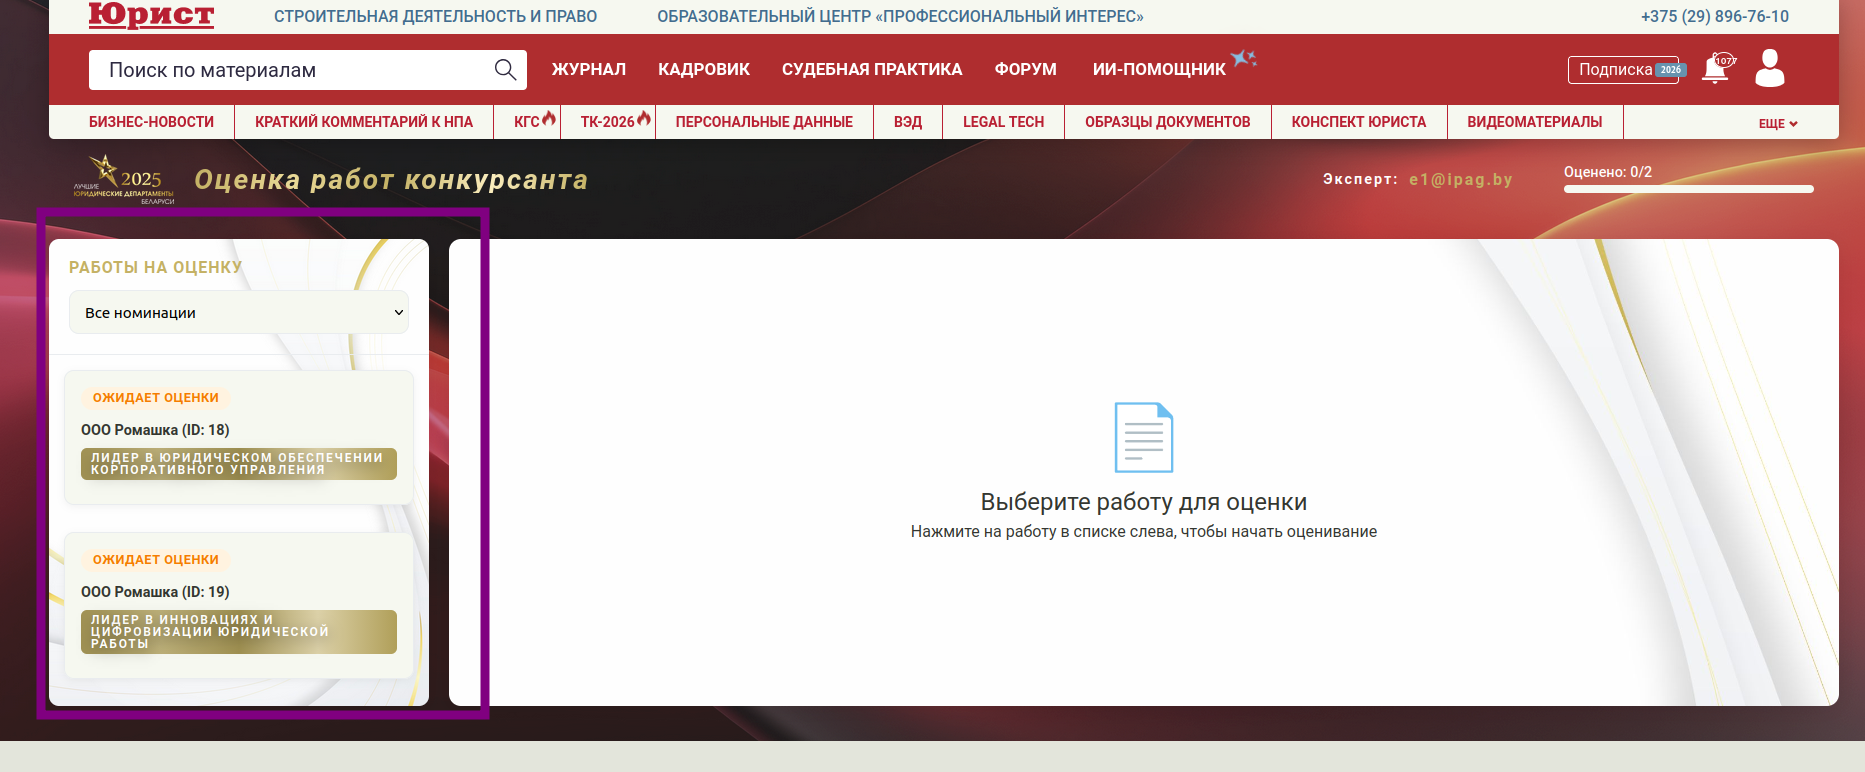Image resolution: width=1865 pixels, height=772 pixels.
Task: Switch to Образцы документов tab
Action: point(1167,121)
